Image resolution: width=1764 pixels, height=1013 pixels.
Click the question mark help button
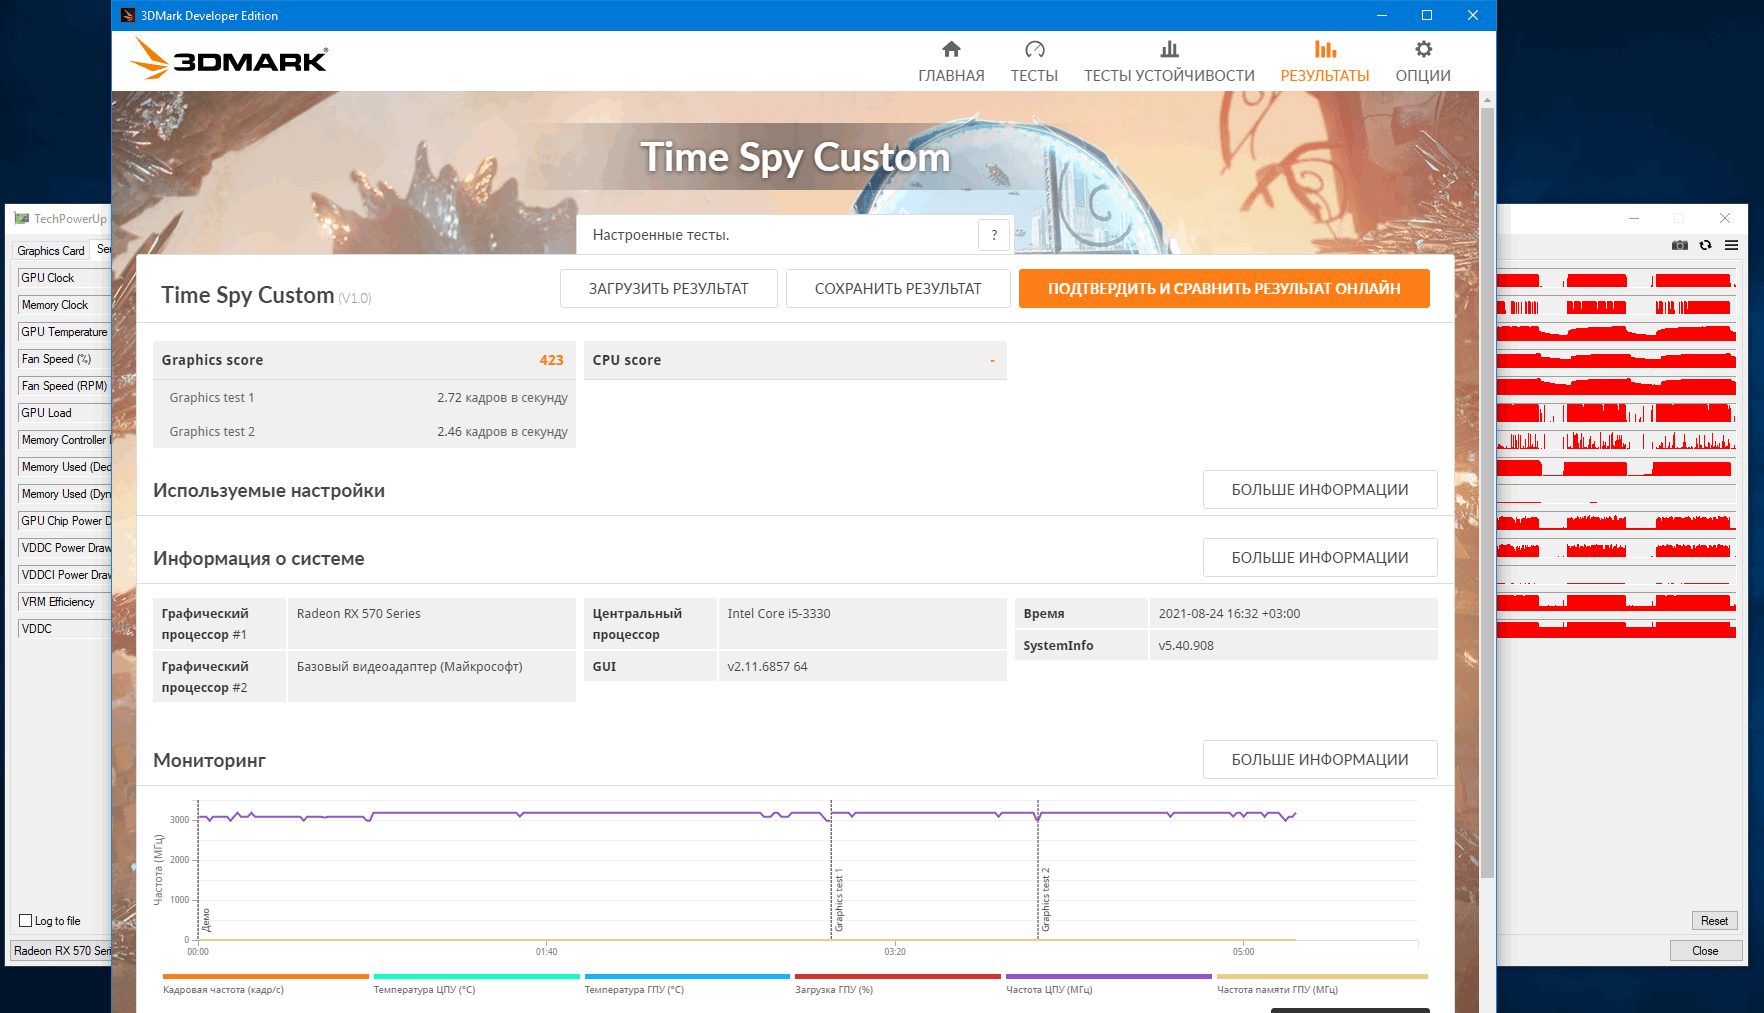tap(994, 235)
